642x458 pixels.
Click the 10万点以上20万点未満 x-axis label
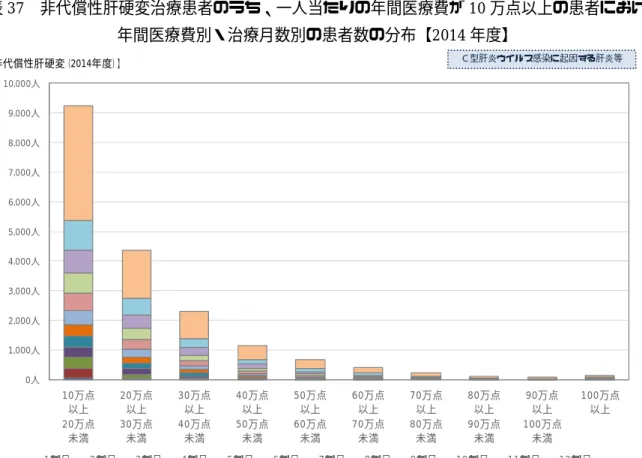point(78,417)
